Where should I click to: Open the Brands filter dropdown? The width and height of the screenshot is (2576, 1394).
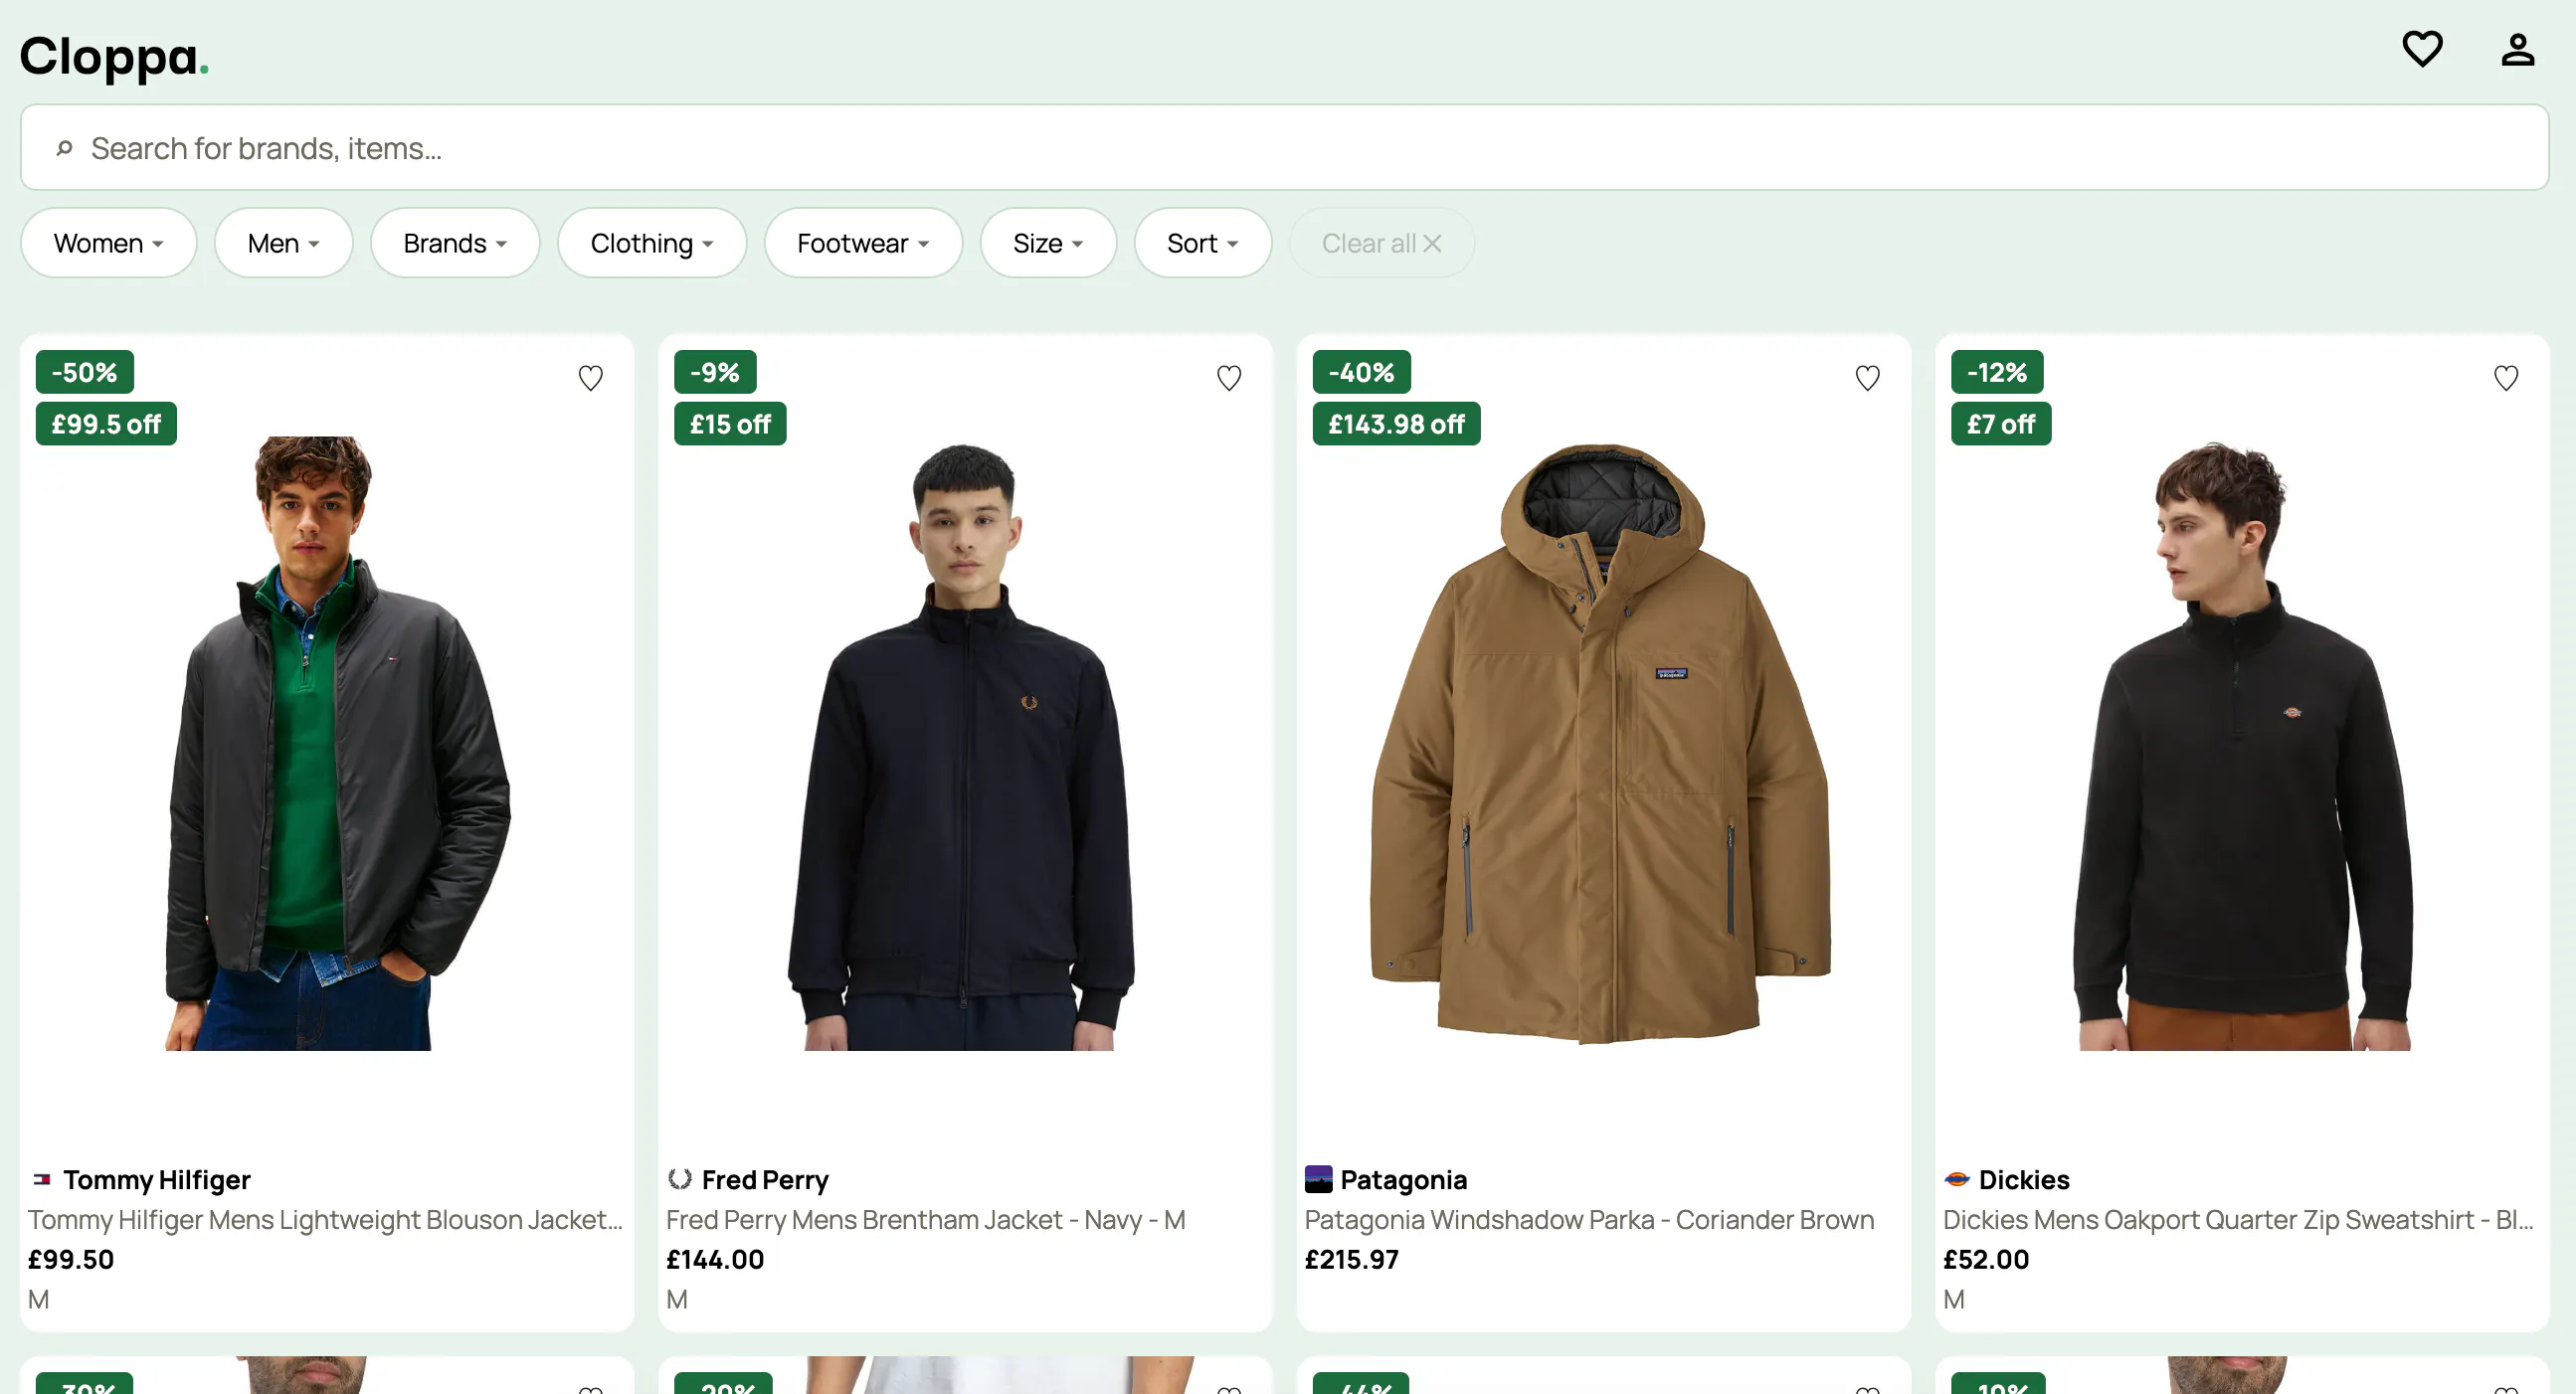[x=455, y=243]
